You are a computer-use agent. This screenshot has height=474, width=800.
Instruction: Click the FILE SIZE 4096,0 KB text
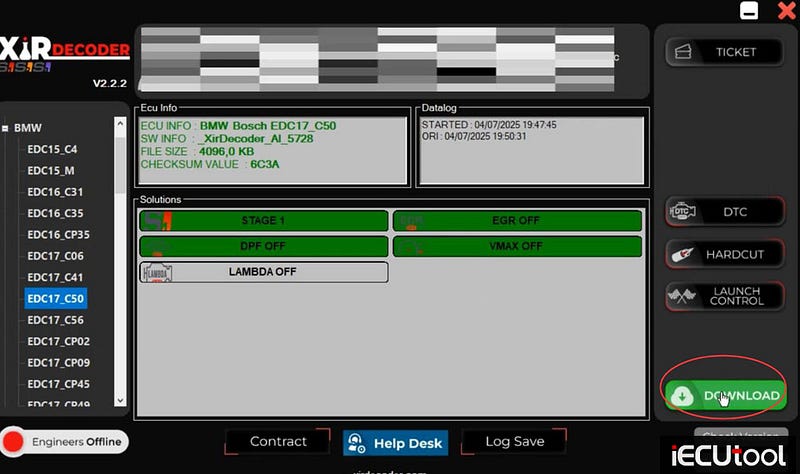[197, 151]
